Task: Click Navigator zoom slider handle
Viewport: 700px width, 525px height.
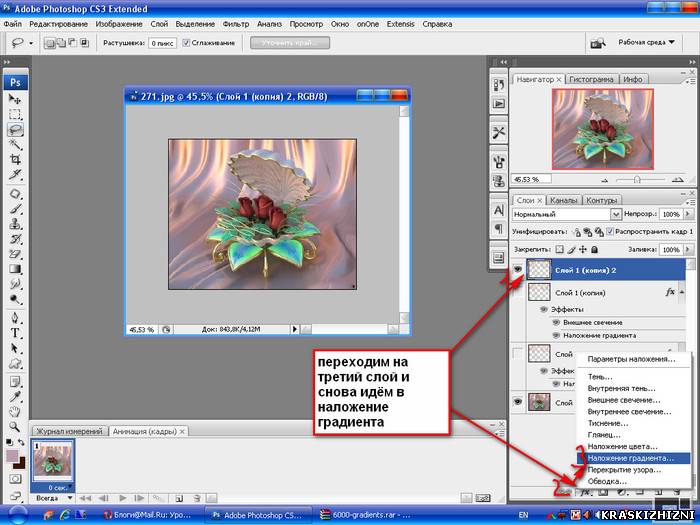Action: pyautogui.click(x=637, y=179)
